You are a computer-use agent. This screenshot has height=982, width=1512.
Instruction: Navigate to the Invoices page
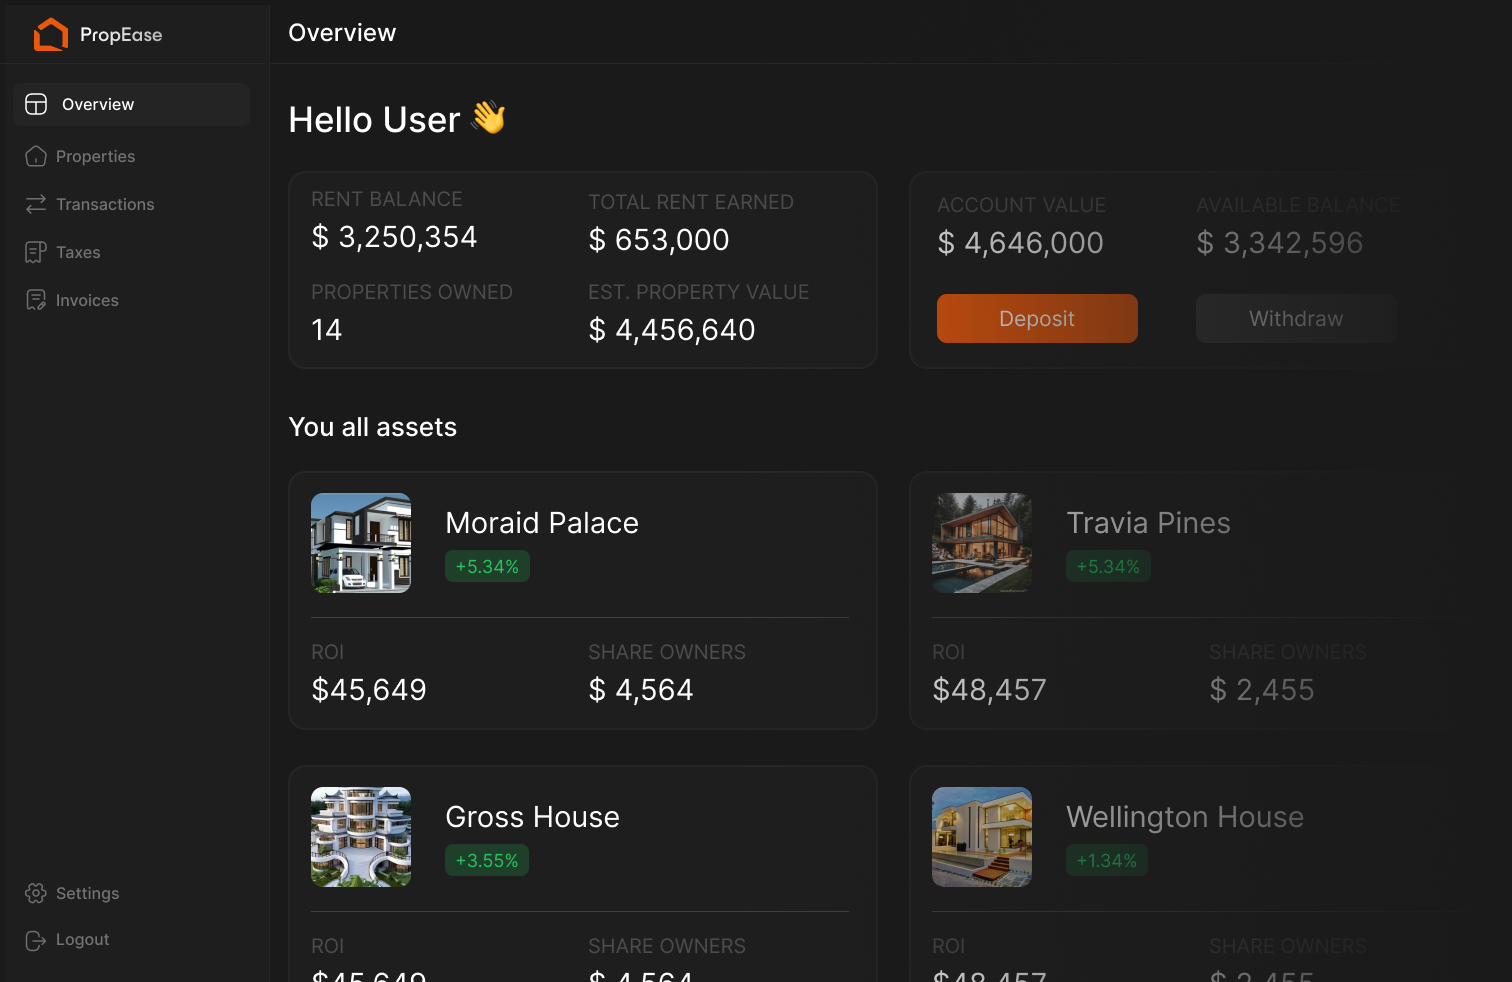point(87,300)
